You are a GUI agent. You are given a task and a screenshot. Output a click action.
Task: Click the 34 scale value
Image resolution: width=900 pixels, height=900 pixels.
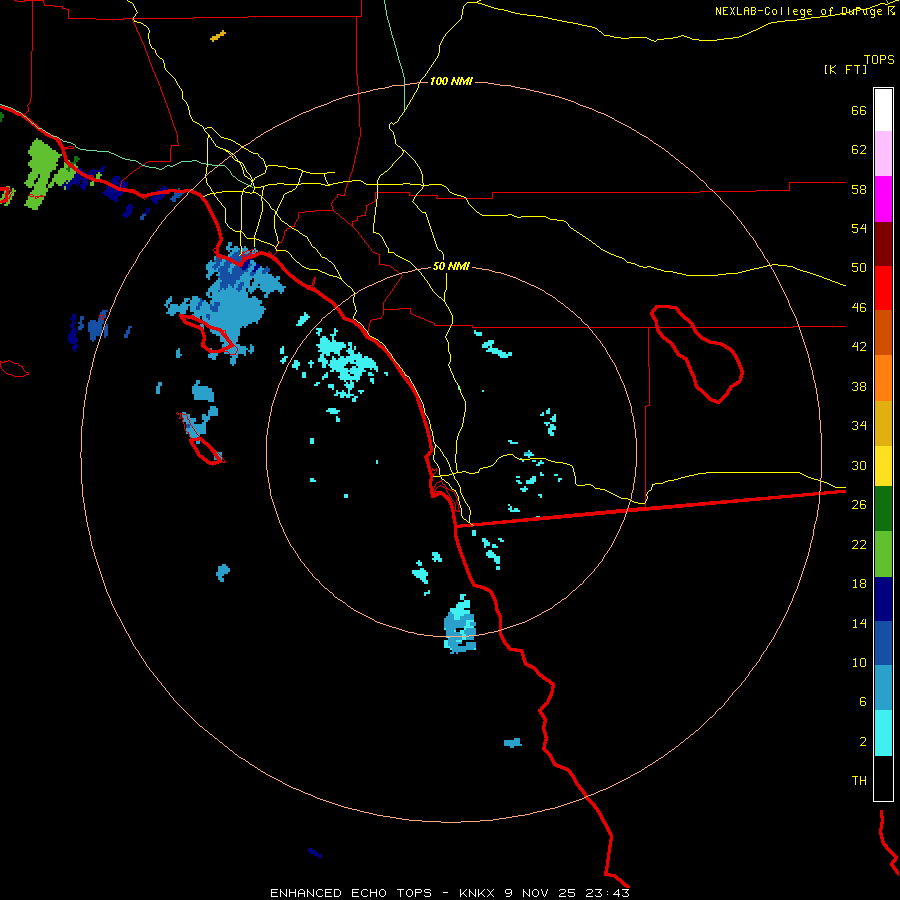[x=859, y=426]
